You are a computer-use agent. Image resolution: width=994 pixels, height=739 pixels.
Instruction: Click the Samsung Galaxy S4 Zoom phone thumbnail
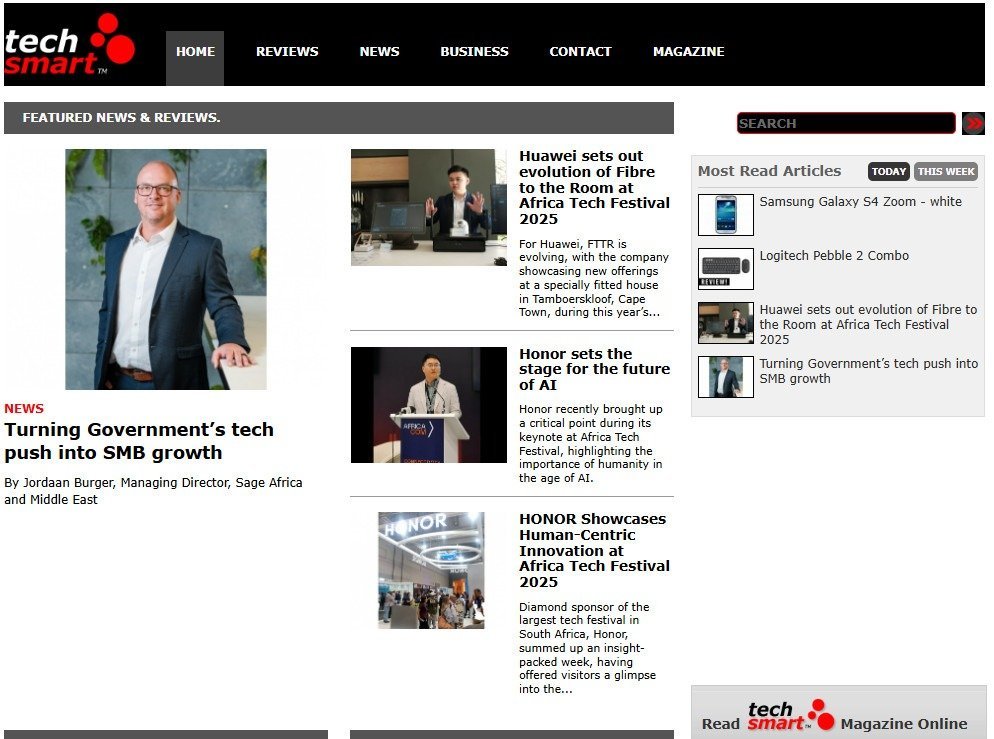click(x=726, y=215)
